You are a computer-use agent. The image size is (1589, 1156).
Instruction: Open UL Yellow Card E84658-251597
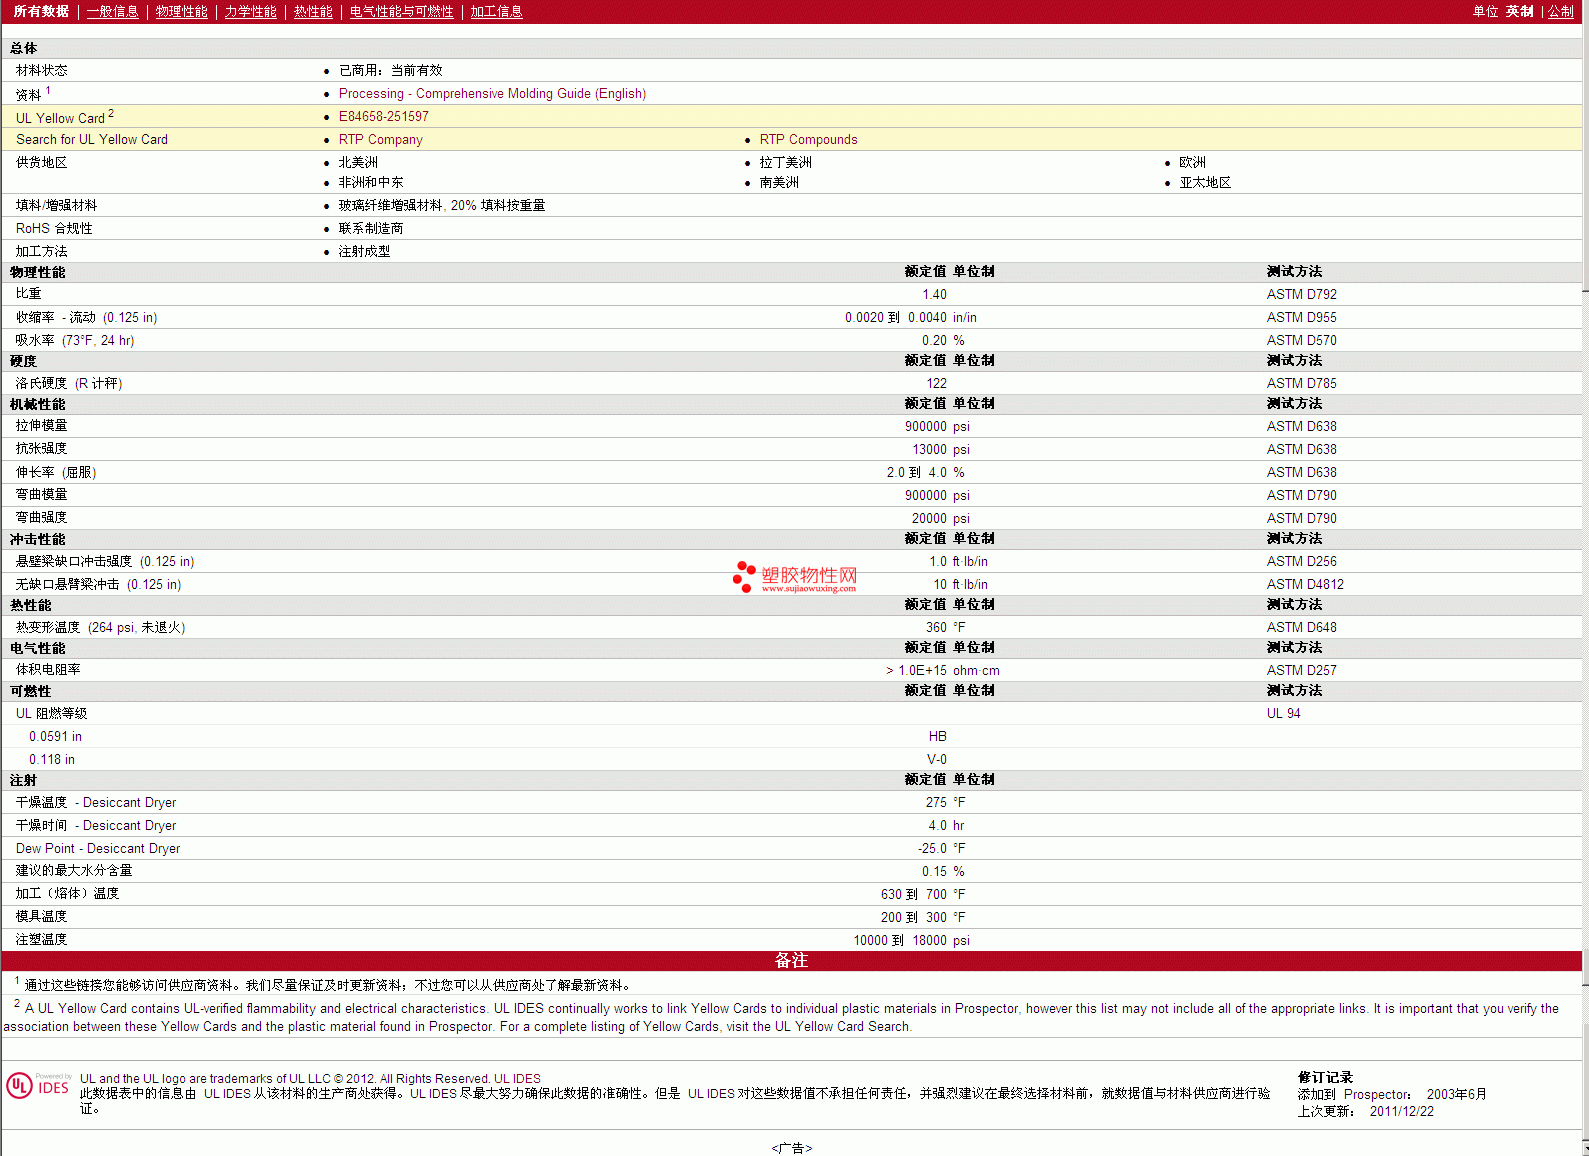[383, 116]
